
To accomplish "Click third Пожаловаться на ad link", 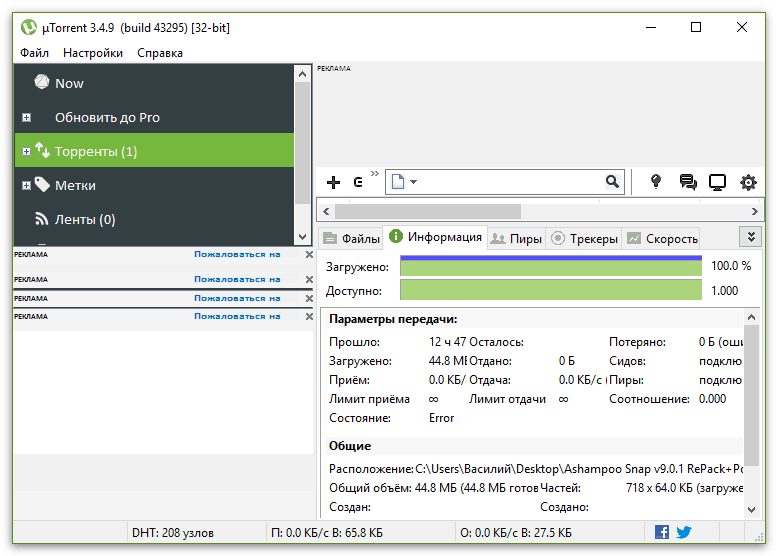I will pos(237,298).
